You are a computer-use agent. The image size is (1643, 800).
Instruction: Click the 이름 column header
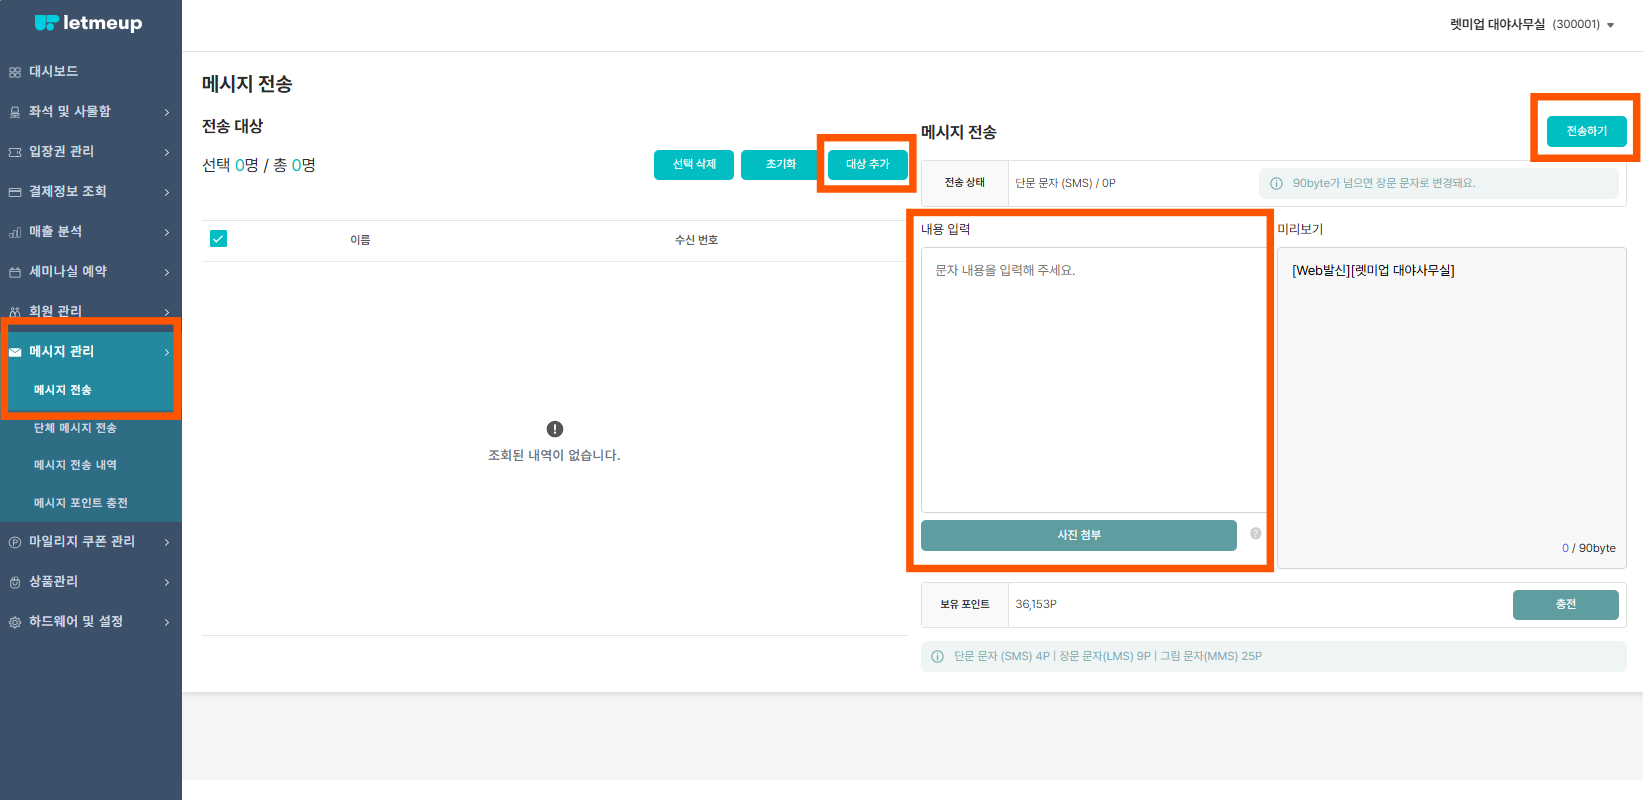coord(360,240)
